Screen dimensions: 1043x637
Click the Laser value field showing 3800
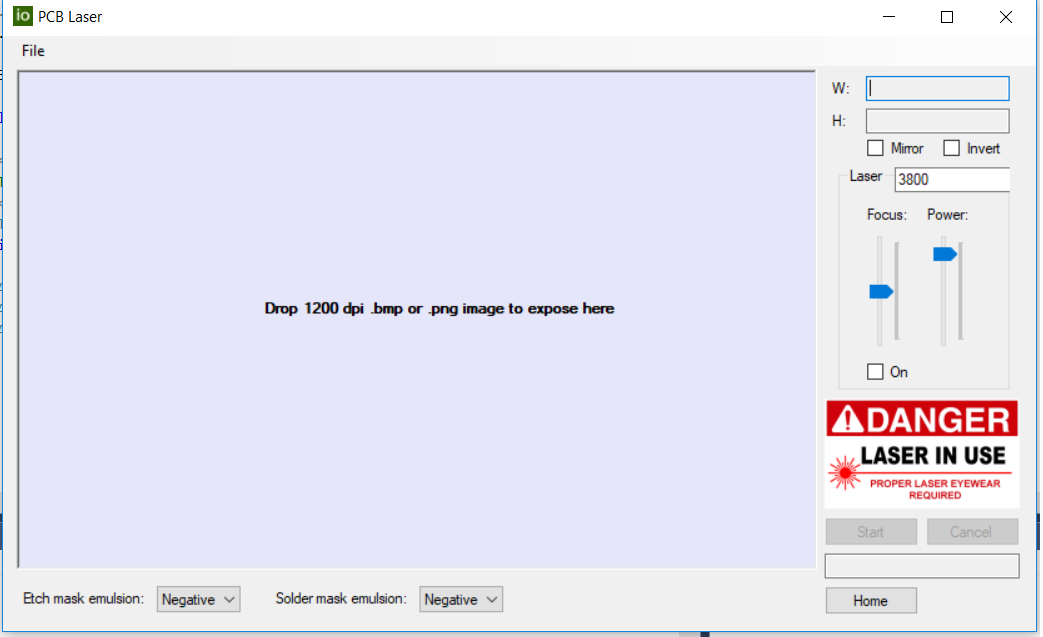[951, 180]
